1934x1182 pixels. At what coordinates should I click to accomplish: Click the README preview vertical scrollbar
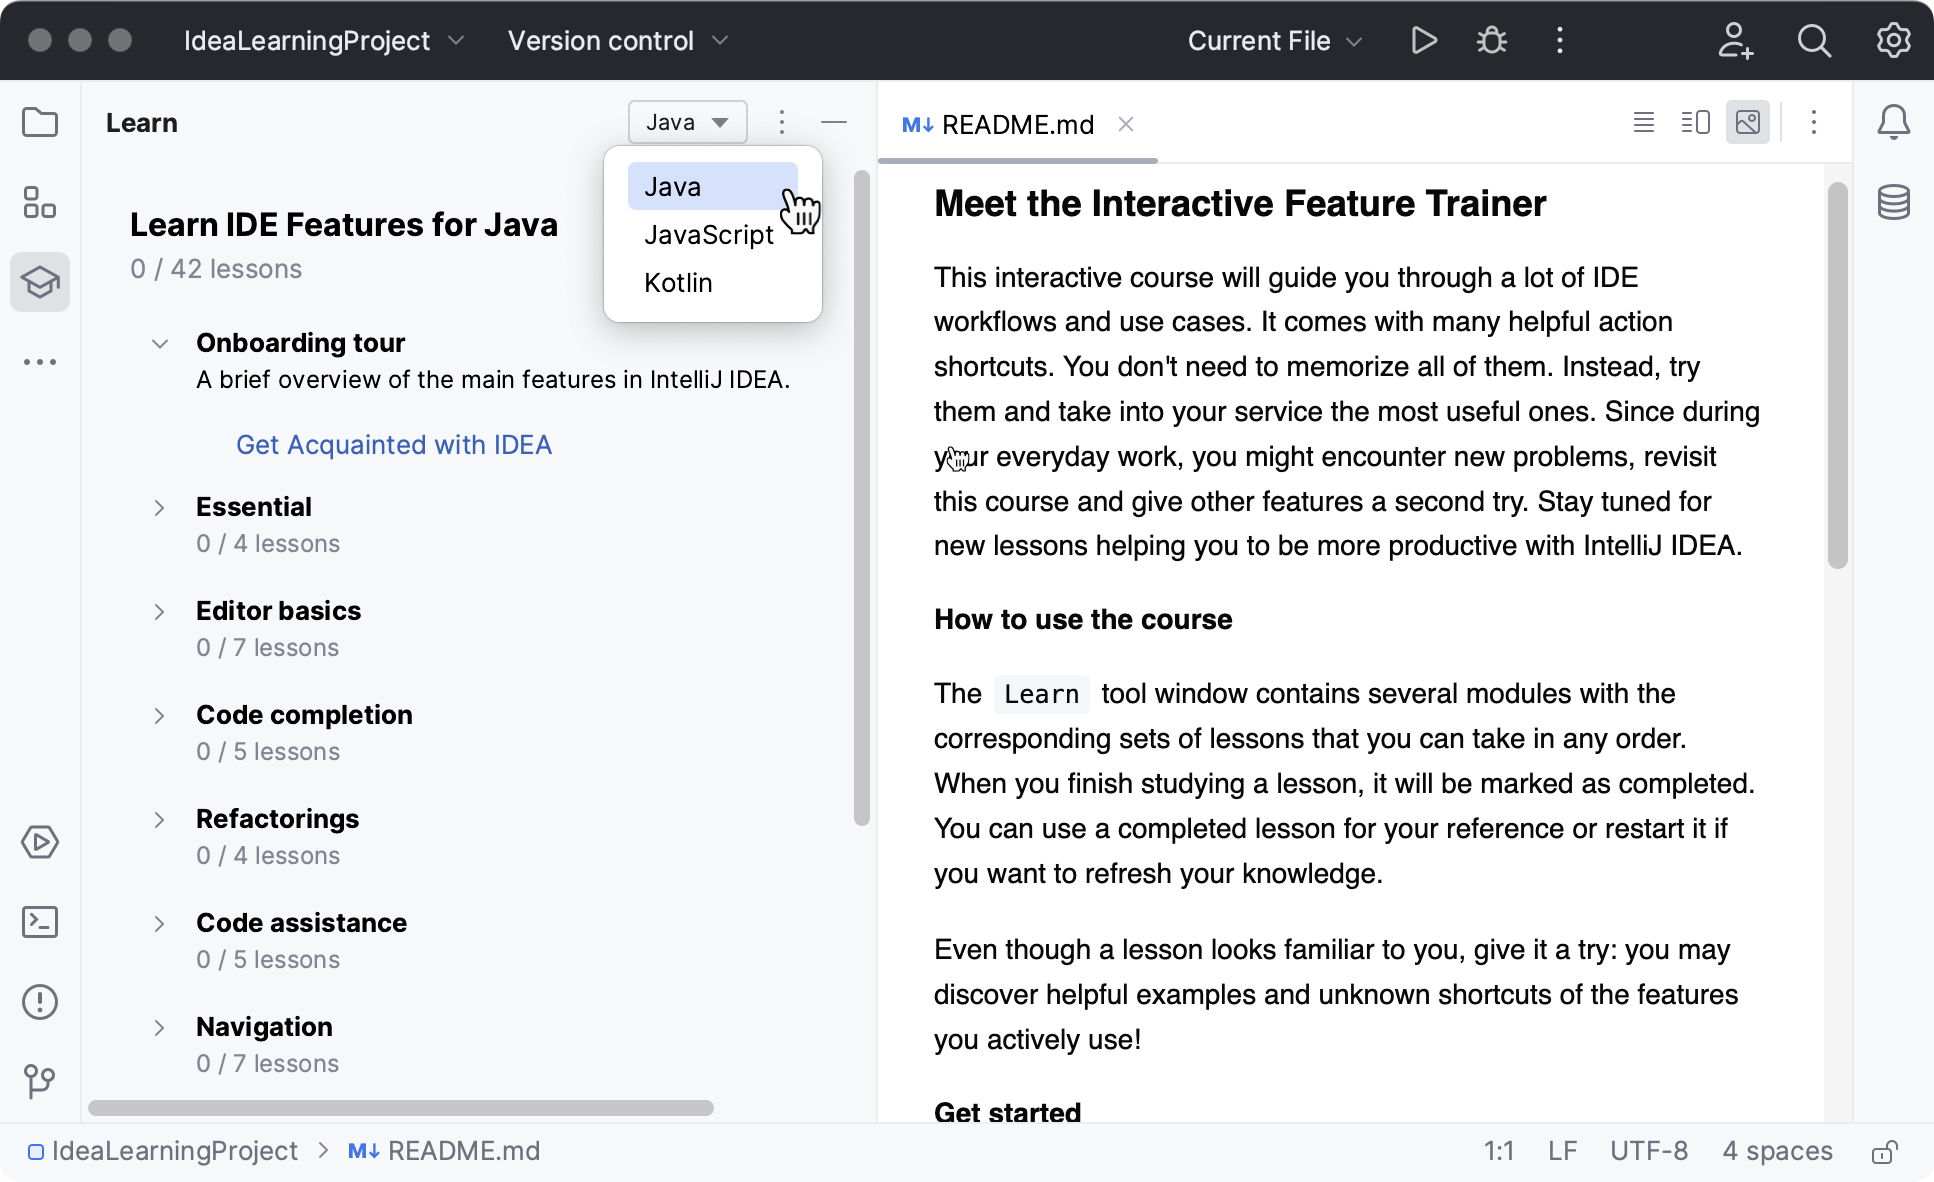tap(1837, 376)
